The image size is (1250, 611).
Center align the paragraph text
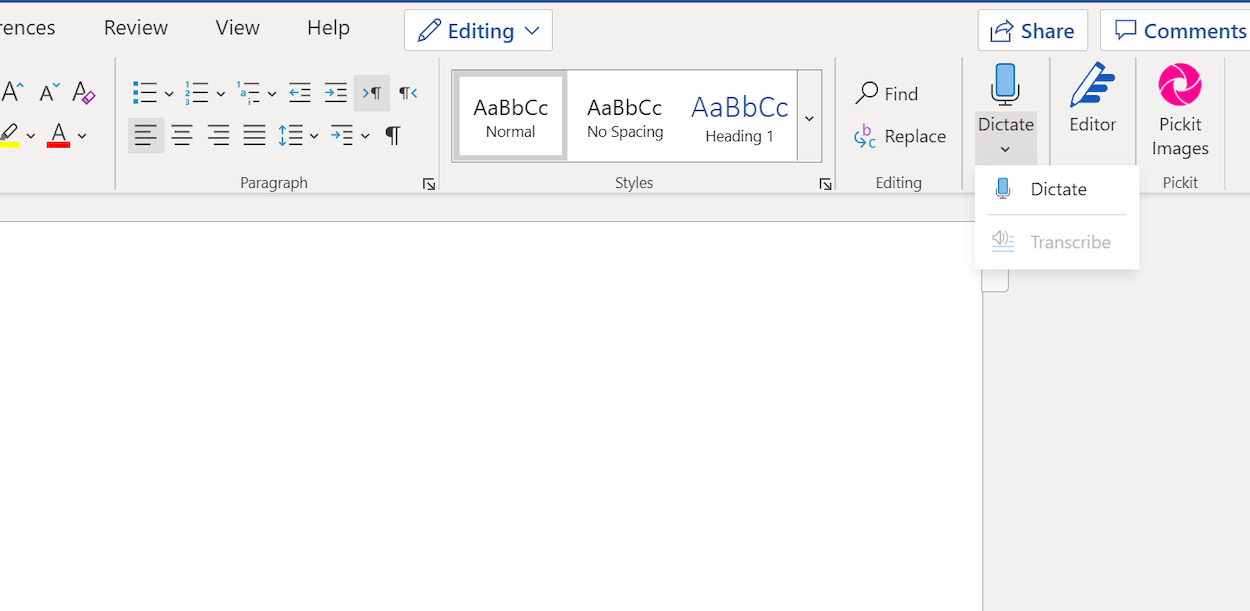click(182, 135)
